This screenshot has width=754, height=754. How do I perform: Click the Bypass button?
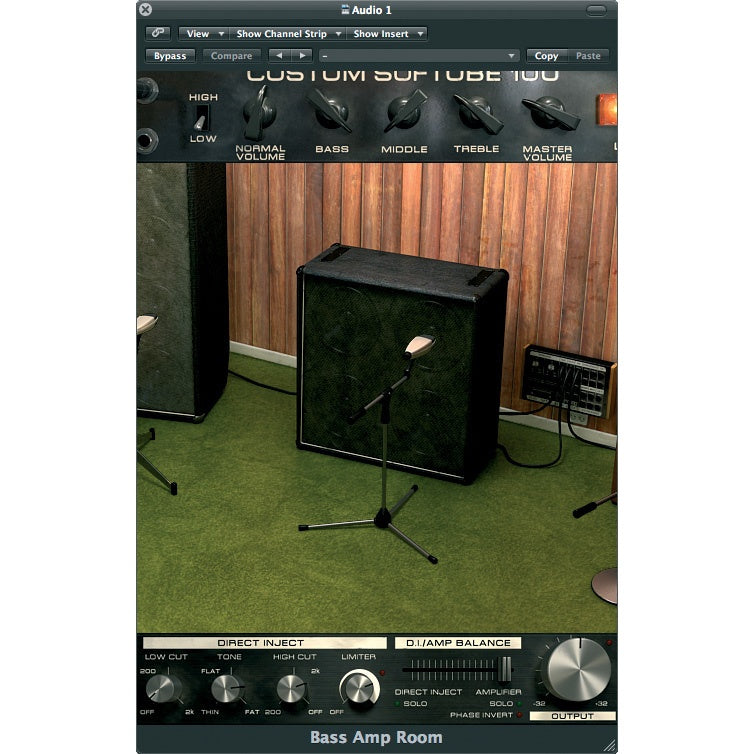point(170,56)
